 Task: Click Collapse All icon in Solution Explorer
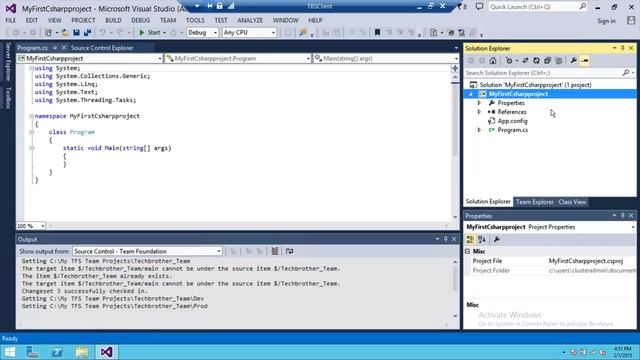click(547, 60)
